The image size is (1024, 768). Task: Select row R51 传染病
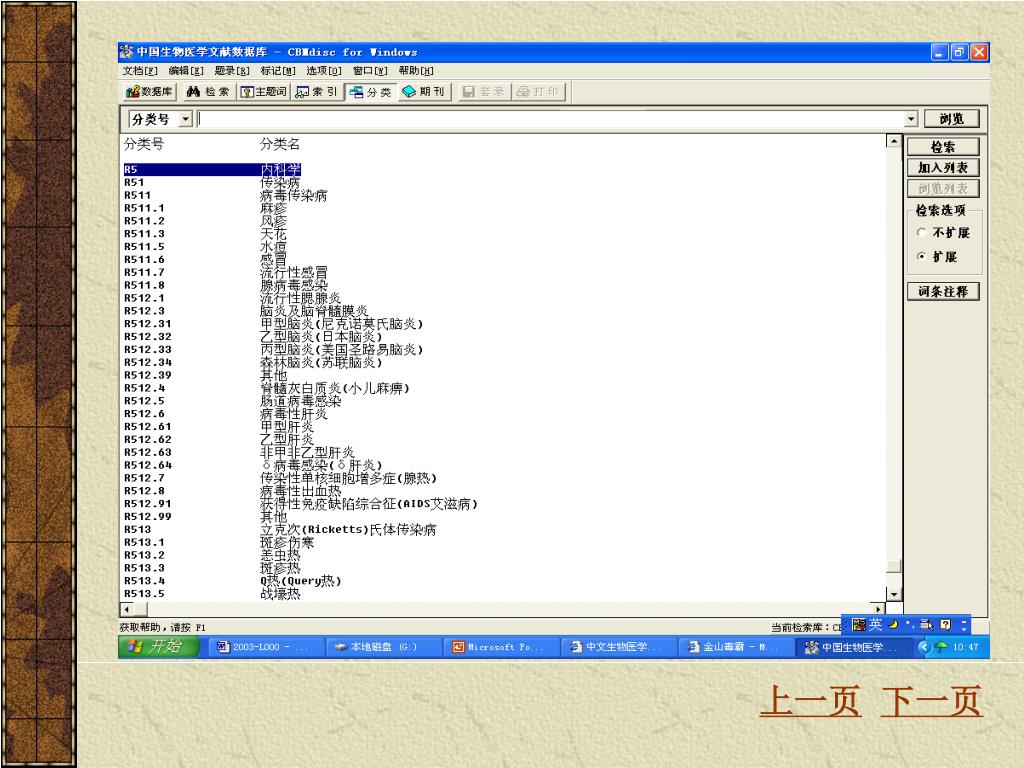coord(212,183)
